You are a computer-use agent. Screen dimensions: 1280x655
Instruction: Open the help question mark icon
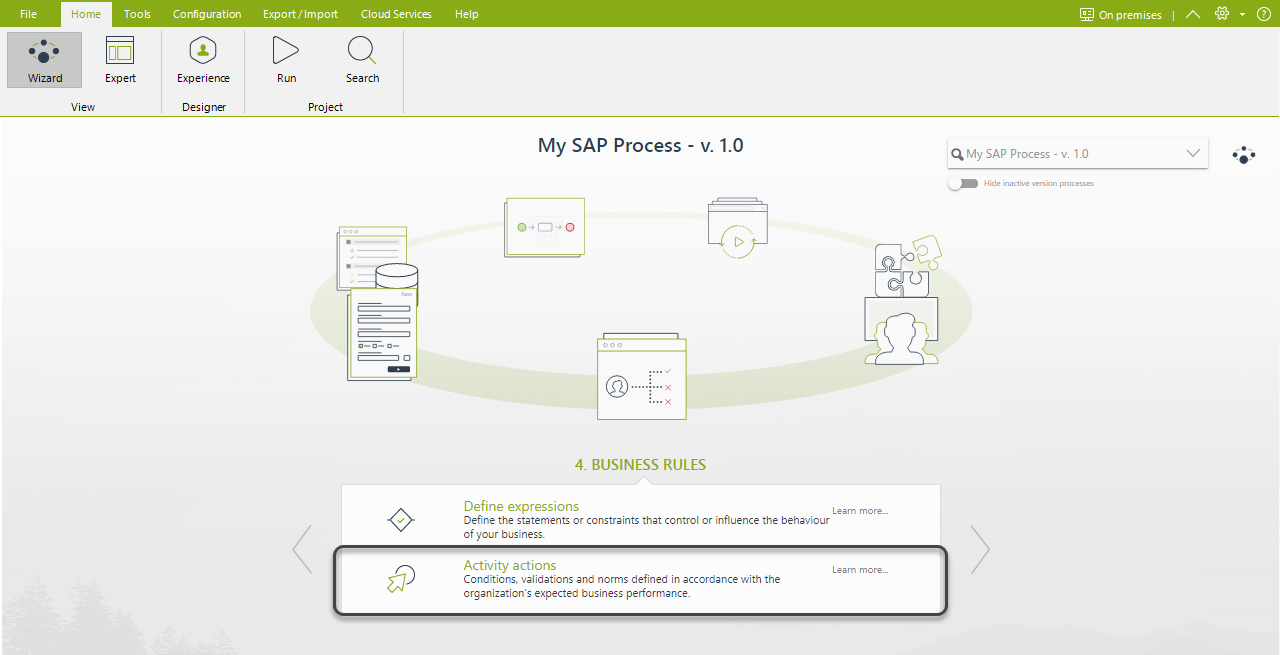pos(1263,14)
